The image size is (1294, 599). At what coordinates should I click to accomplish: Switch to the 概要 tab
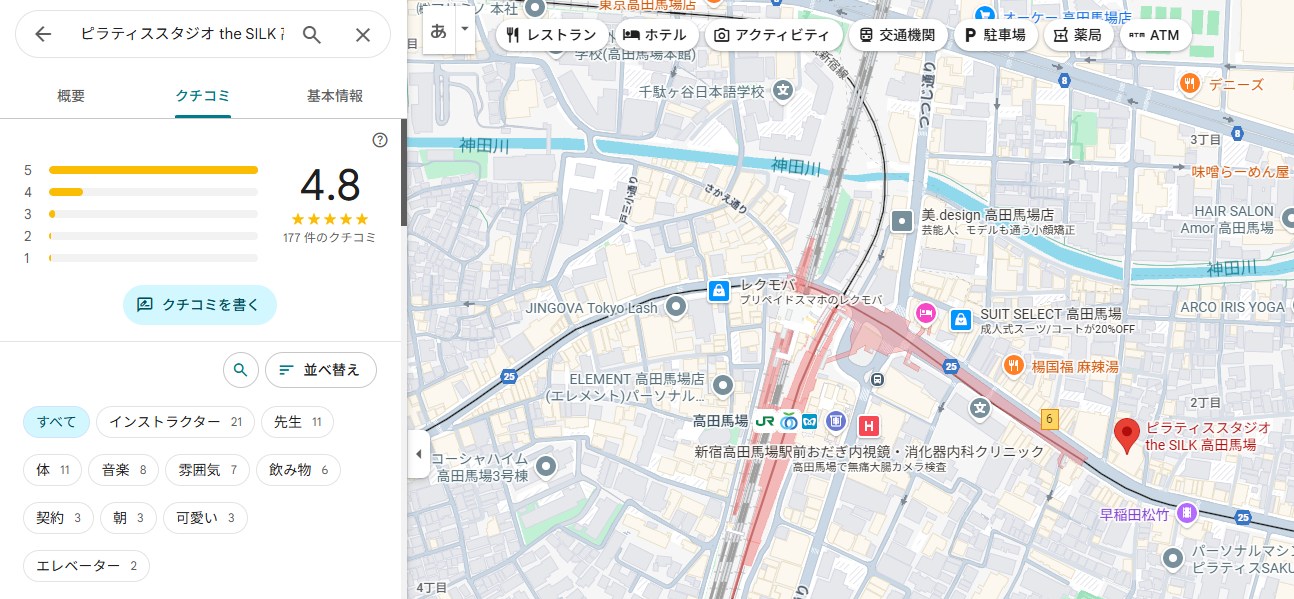(x=71, y=96)
